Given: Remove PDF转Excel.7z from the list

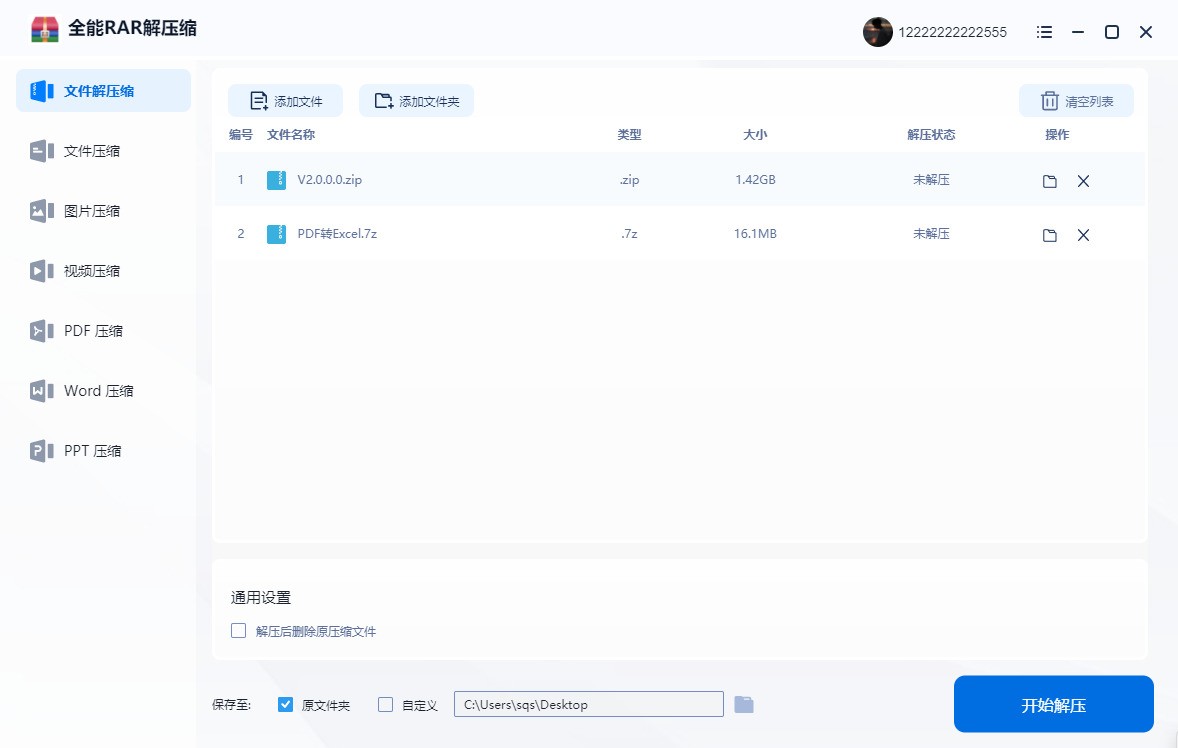Looking at the screenshot, I should (x=1083, y=235).
